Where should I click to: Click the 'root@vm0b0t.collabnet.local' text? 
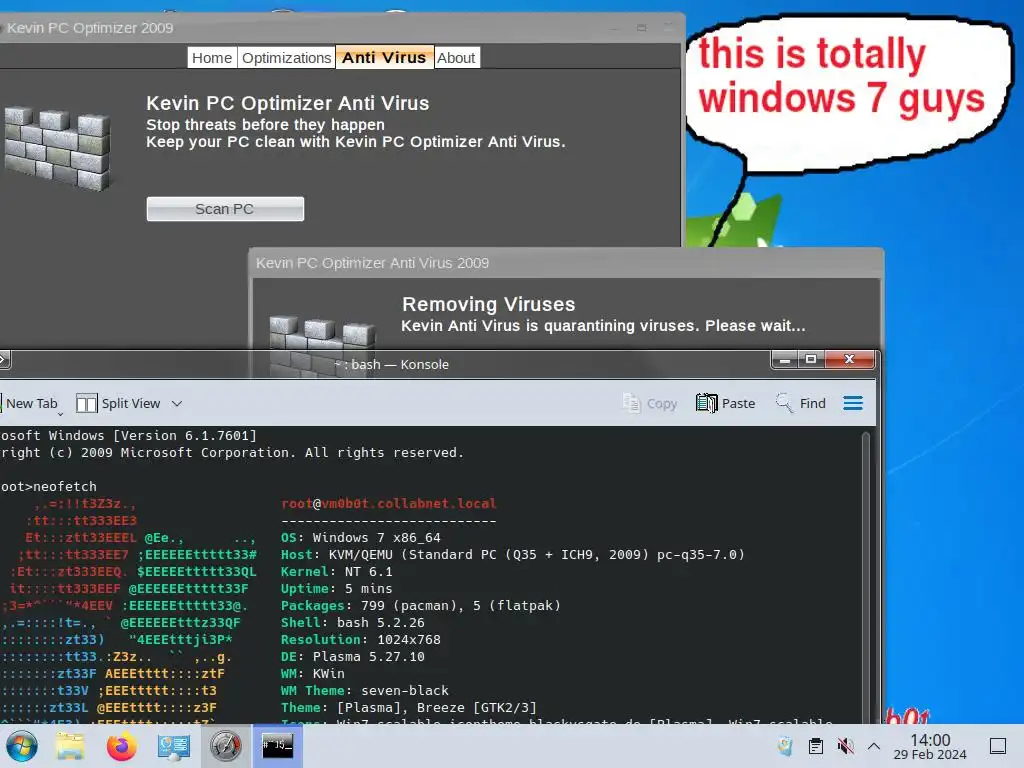click(x=389, y=504)
